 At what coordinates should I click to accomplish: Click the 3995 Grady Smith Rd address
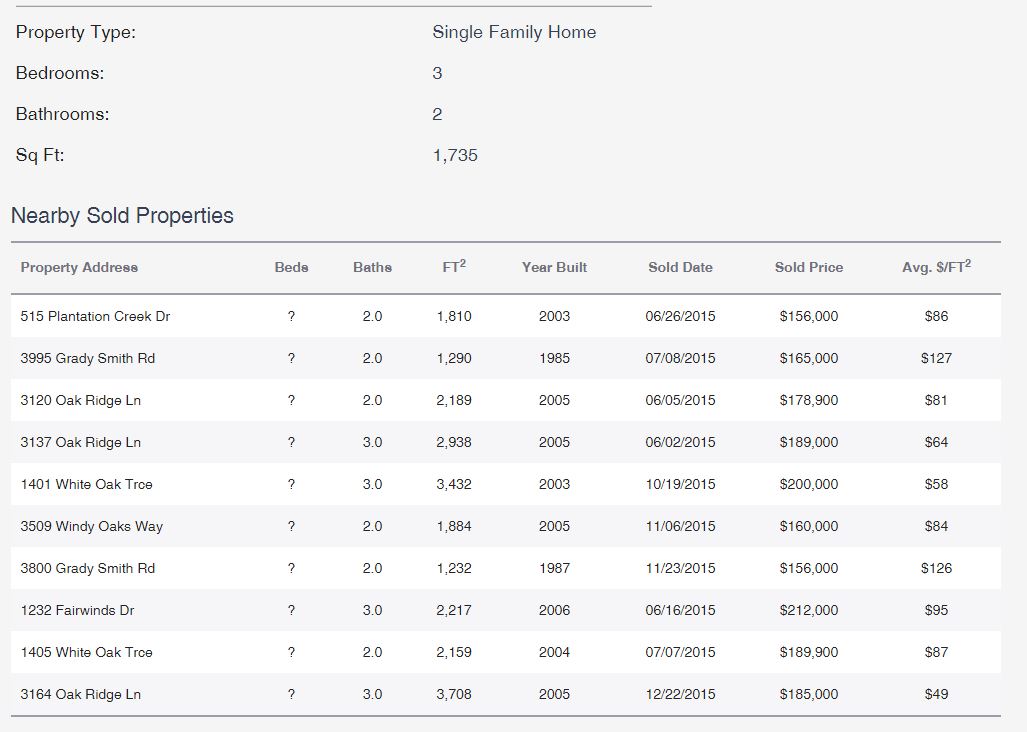tap(88, 359)
